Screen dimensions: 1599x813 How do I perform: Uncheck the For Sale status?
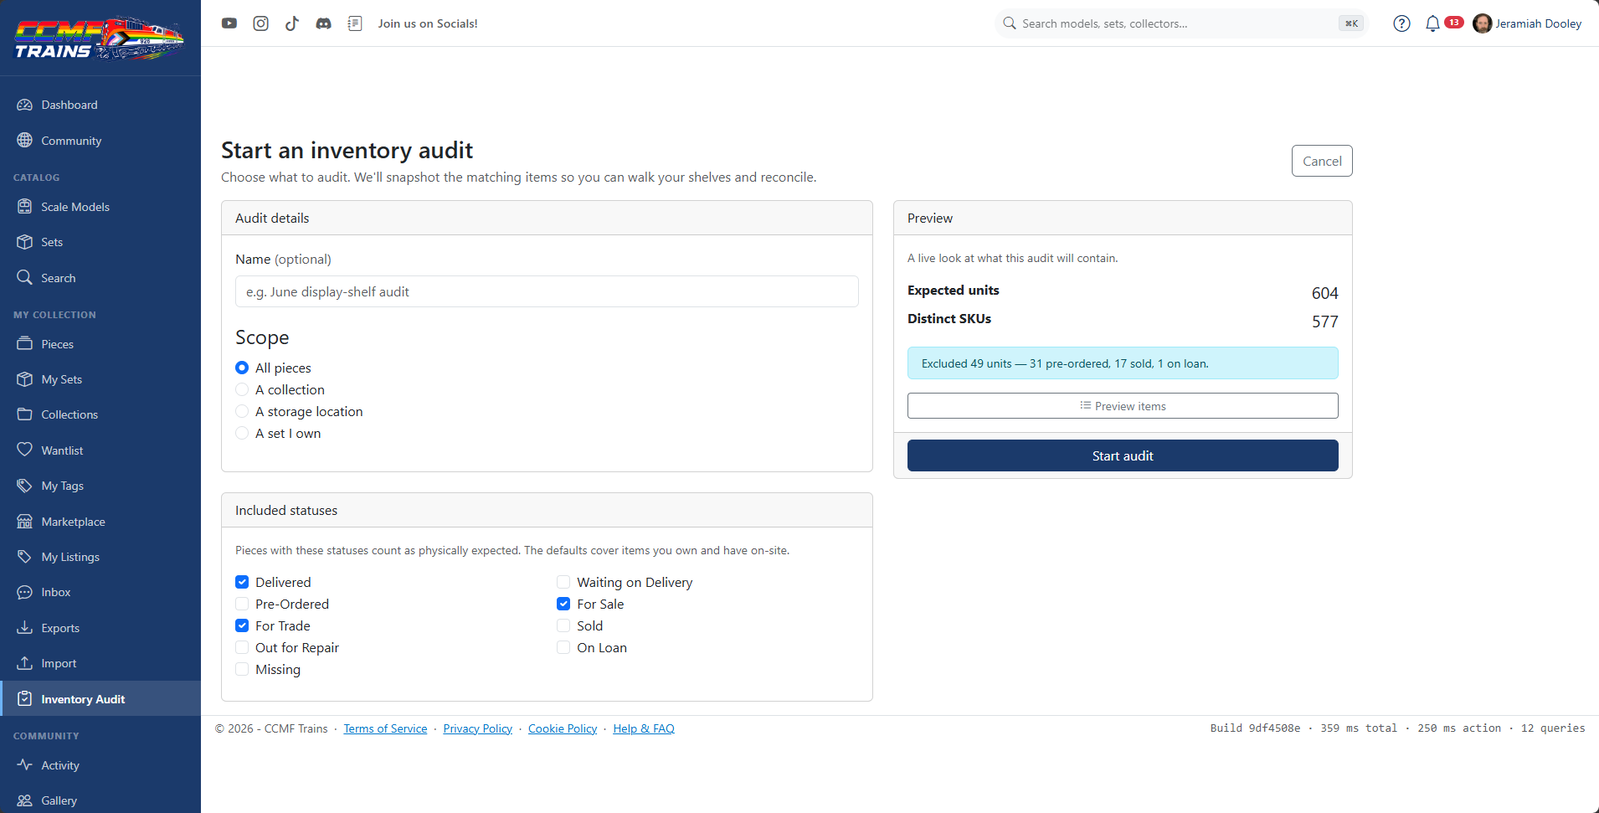point(563,604)
